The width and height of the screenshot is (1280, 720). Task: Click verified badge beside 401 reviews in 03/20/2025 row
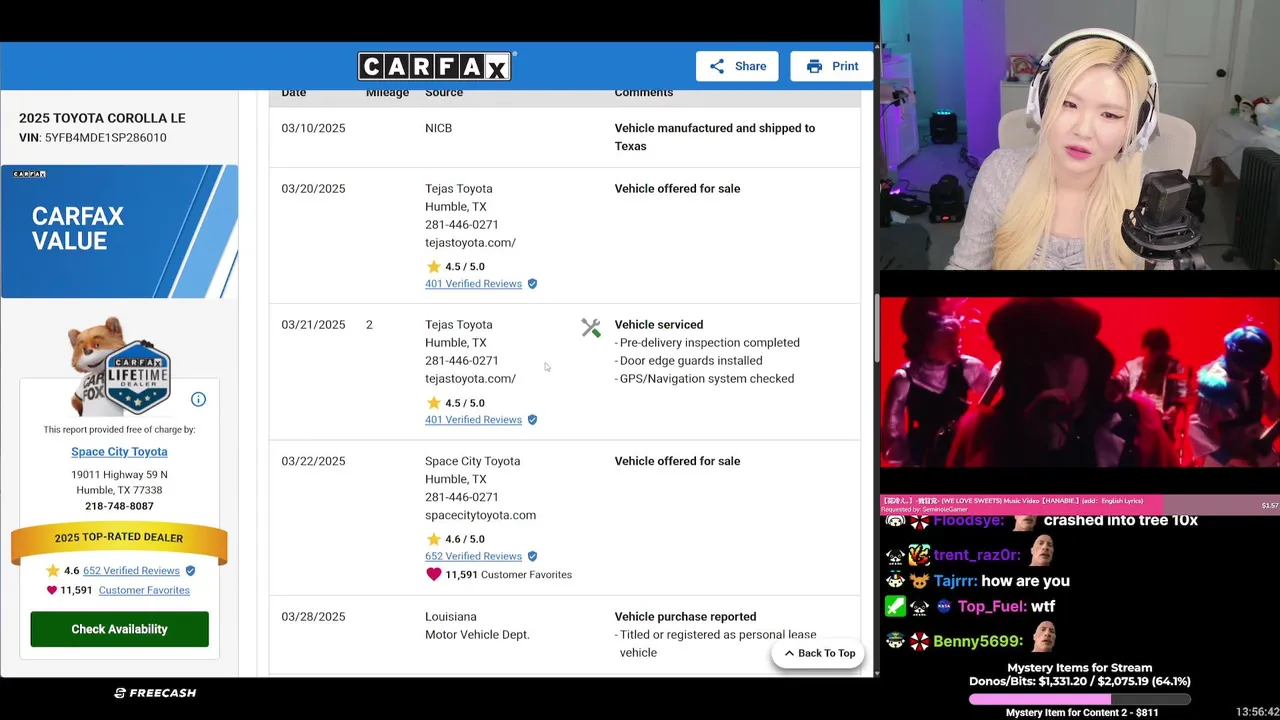(532, 284)
